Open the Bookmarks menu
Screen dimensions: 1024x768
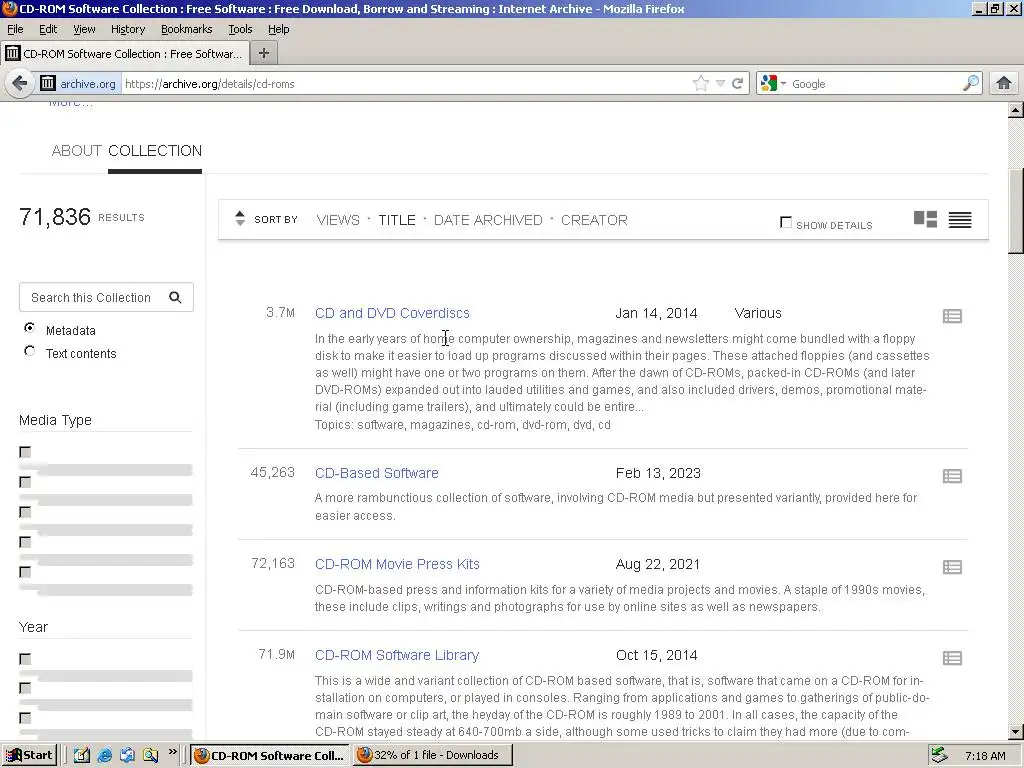coord(187,29)
